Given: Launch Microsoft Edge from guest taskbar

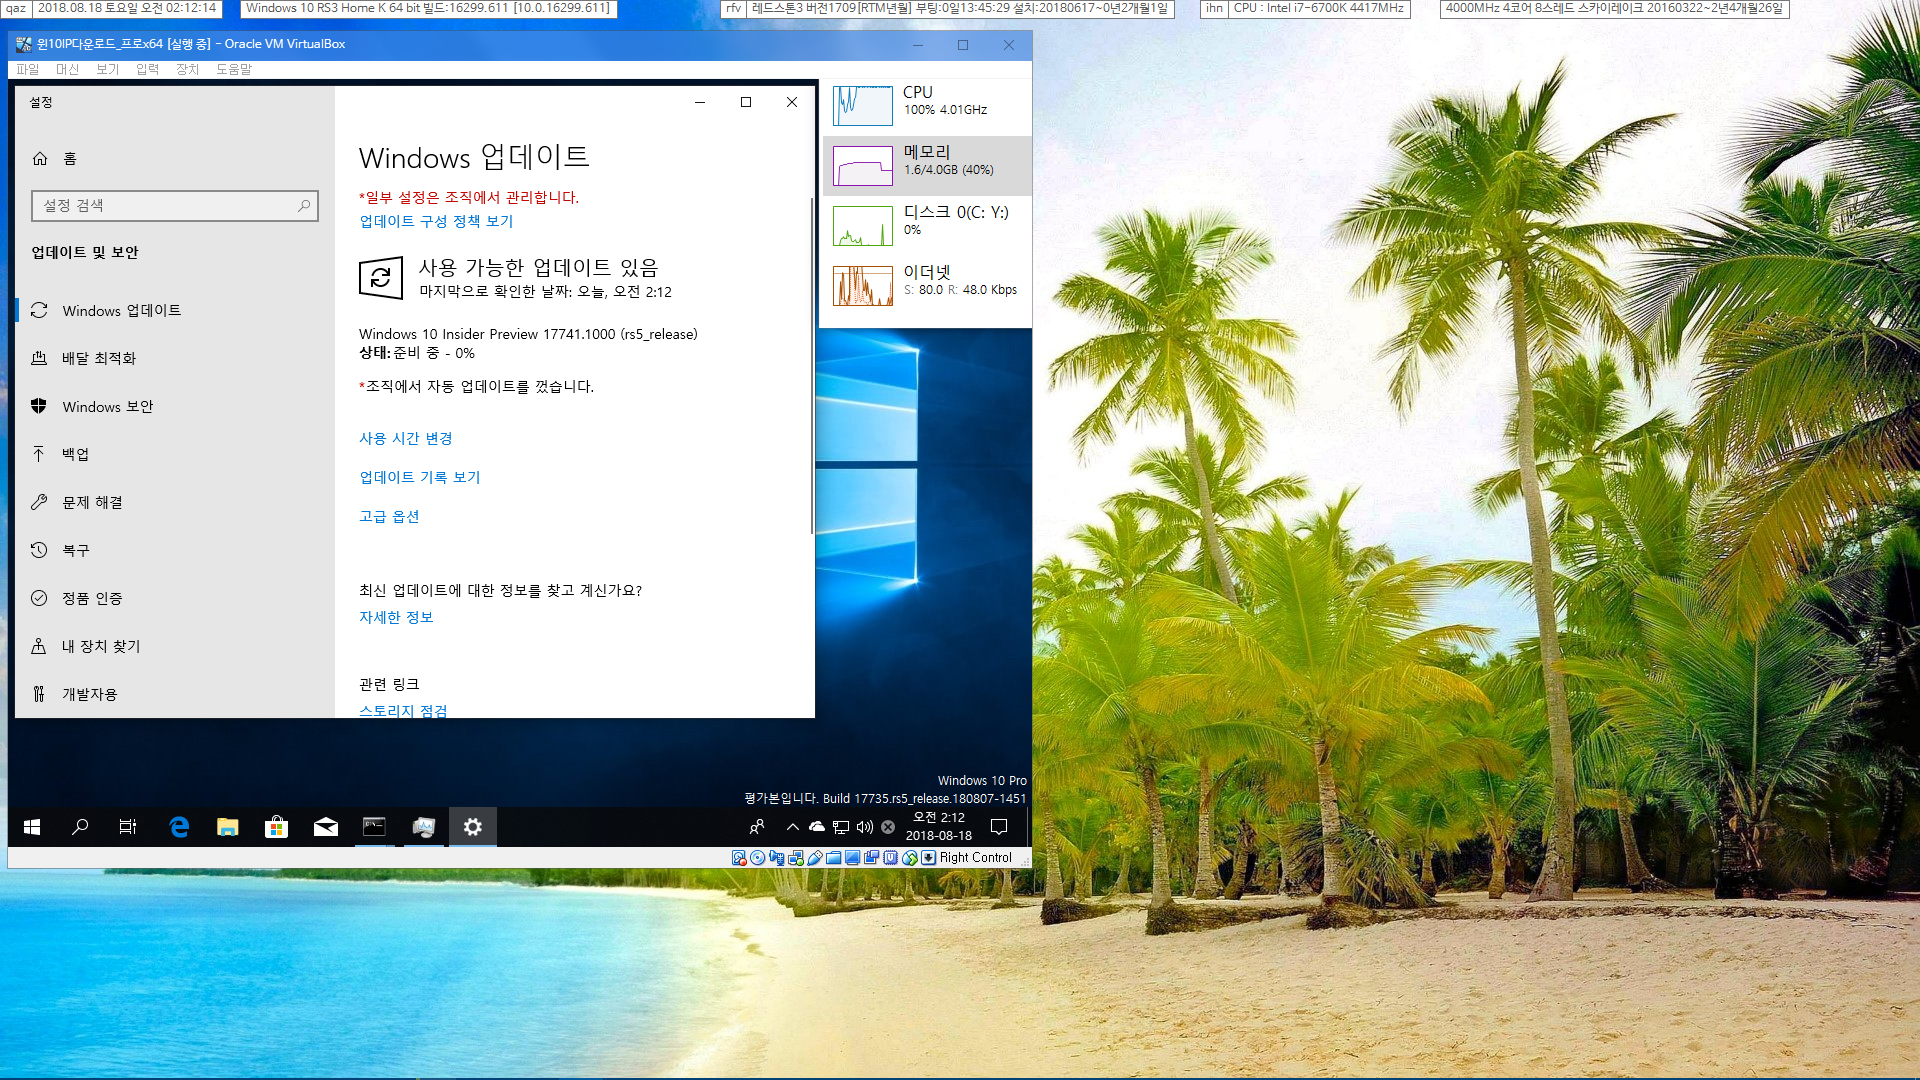Looking at the screenshot, I should 179,827.
